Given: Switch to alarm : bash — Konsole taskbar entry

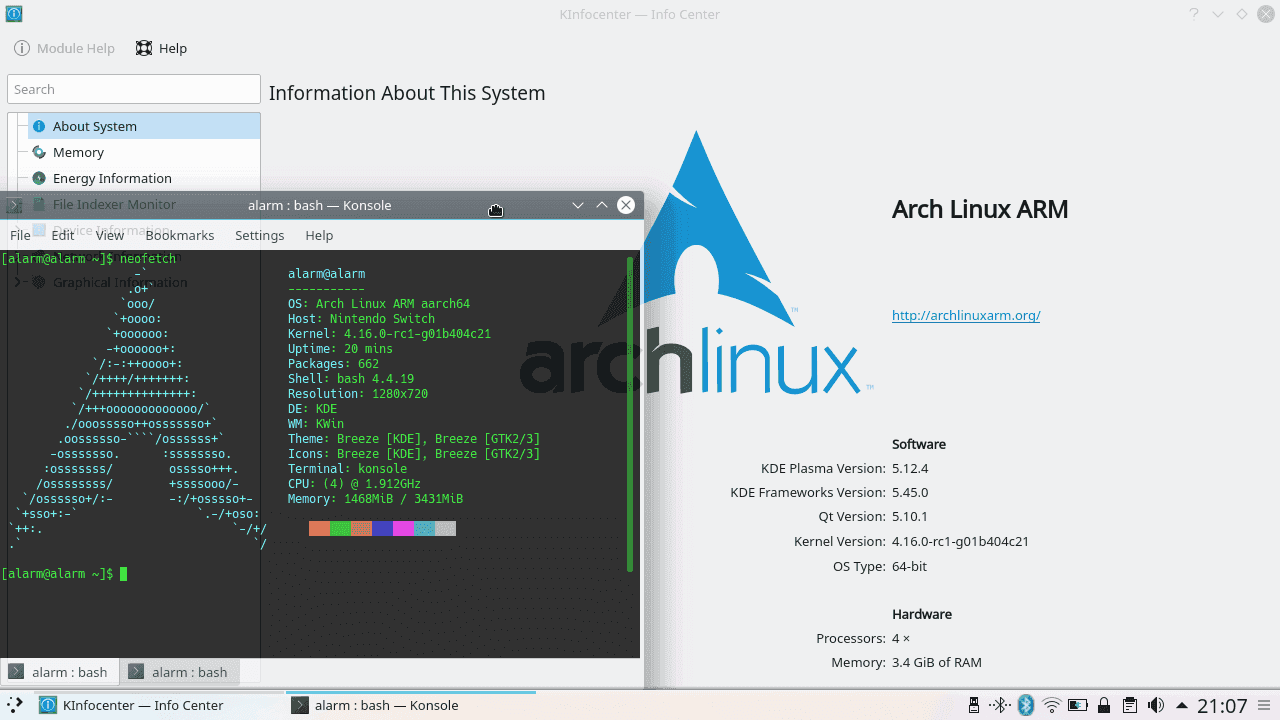Looking at the screenshot, I should pyautogui.click(x=411, y=705).
